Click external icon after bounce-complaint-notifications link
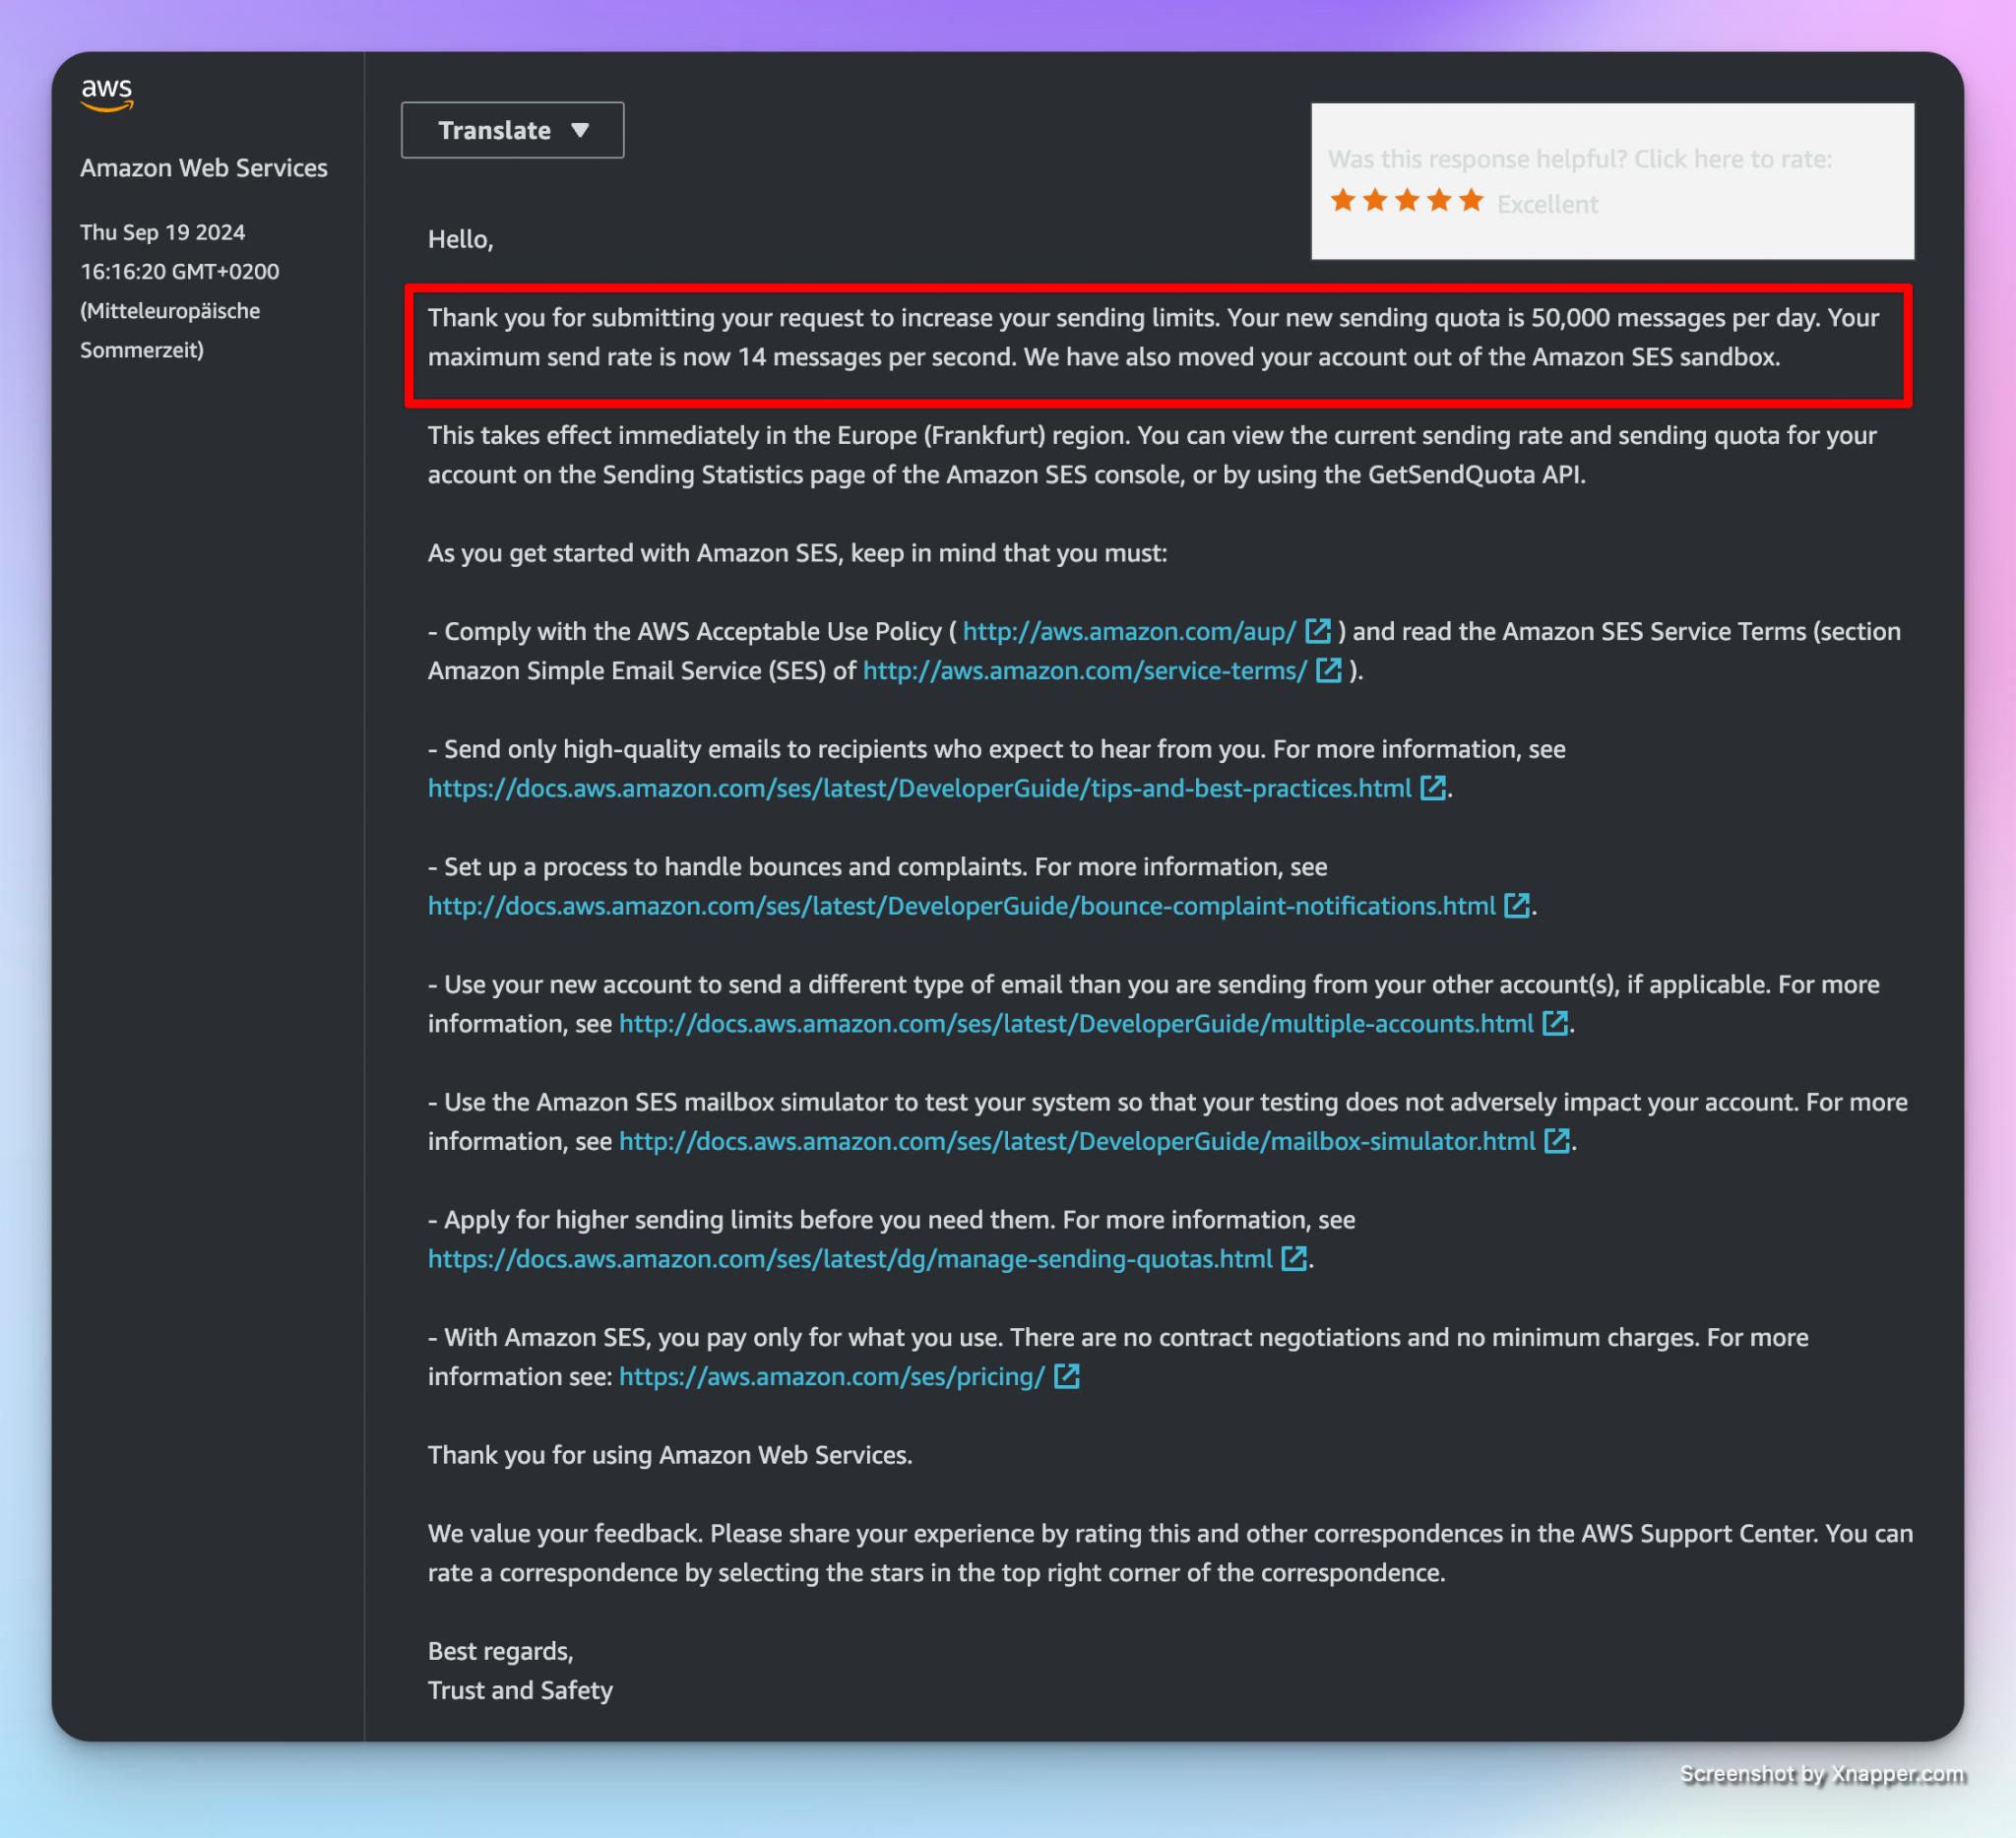This screenshot has height=1838, width=2016. pos(1517,906)
